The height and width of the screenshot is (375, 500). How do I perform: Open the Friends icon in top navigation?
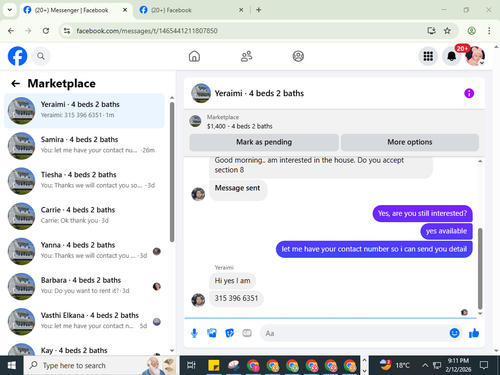pos(246,56)
